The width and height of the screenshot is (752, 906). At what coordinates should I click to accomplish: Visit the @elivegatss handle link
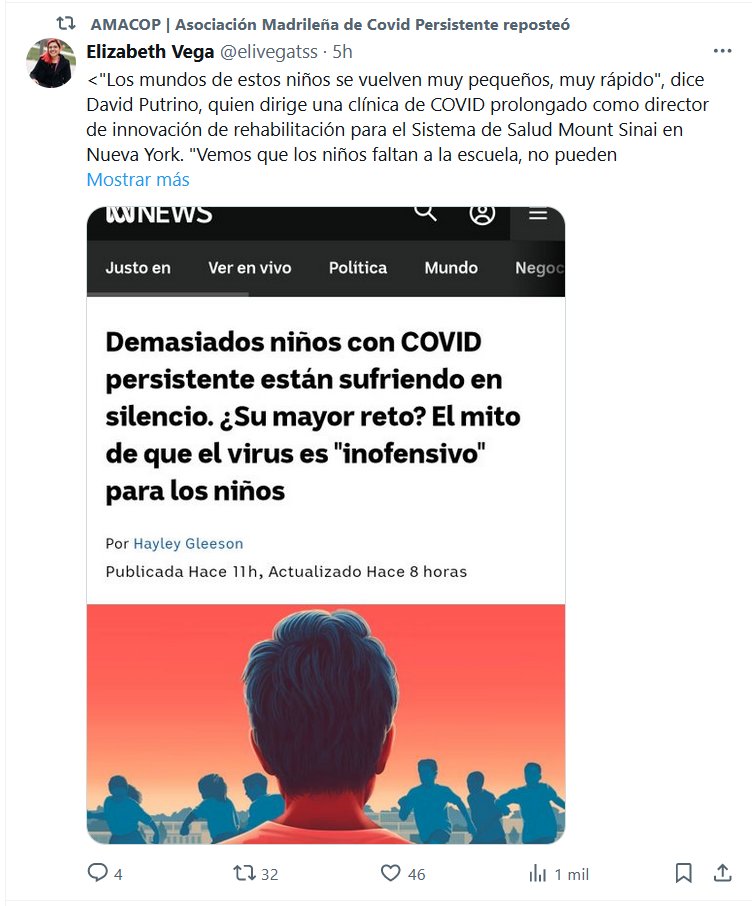tap(269, 51)
